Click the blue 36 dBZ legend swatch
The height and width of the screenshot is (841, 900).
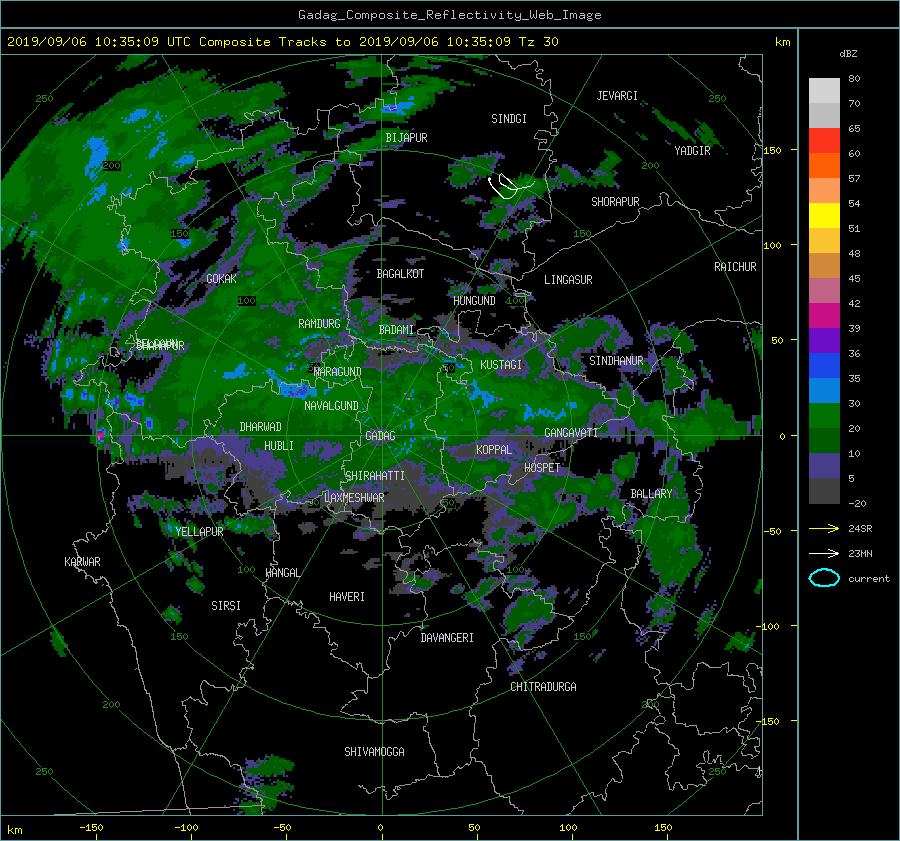click(824, 366)
